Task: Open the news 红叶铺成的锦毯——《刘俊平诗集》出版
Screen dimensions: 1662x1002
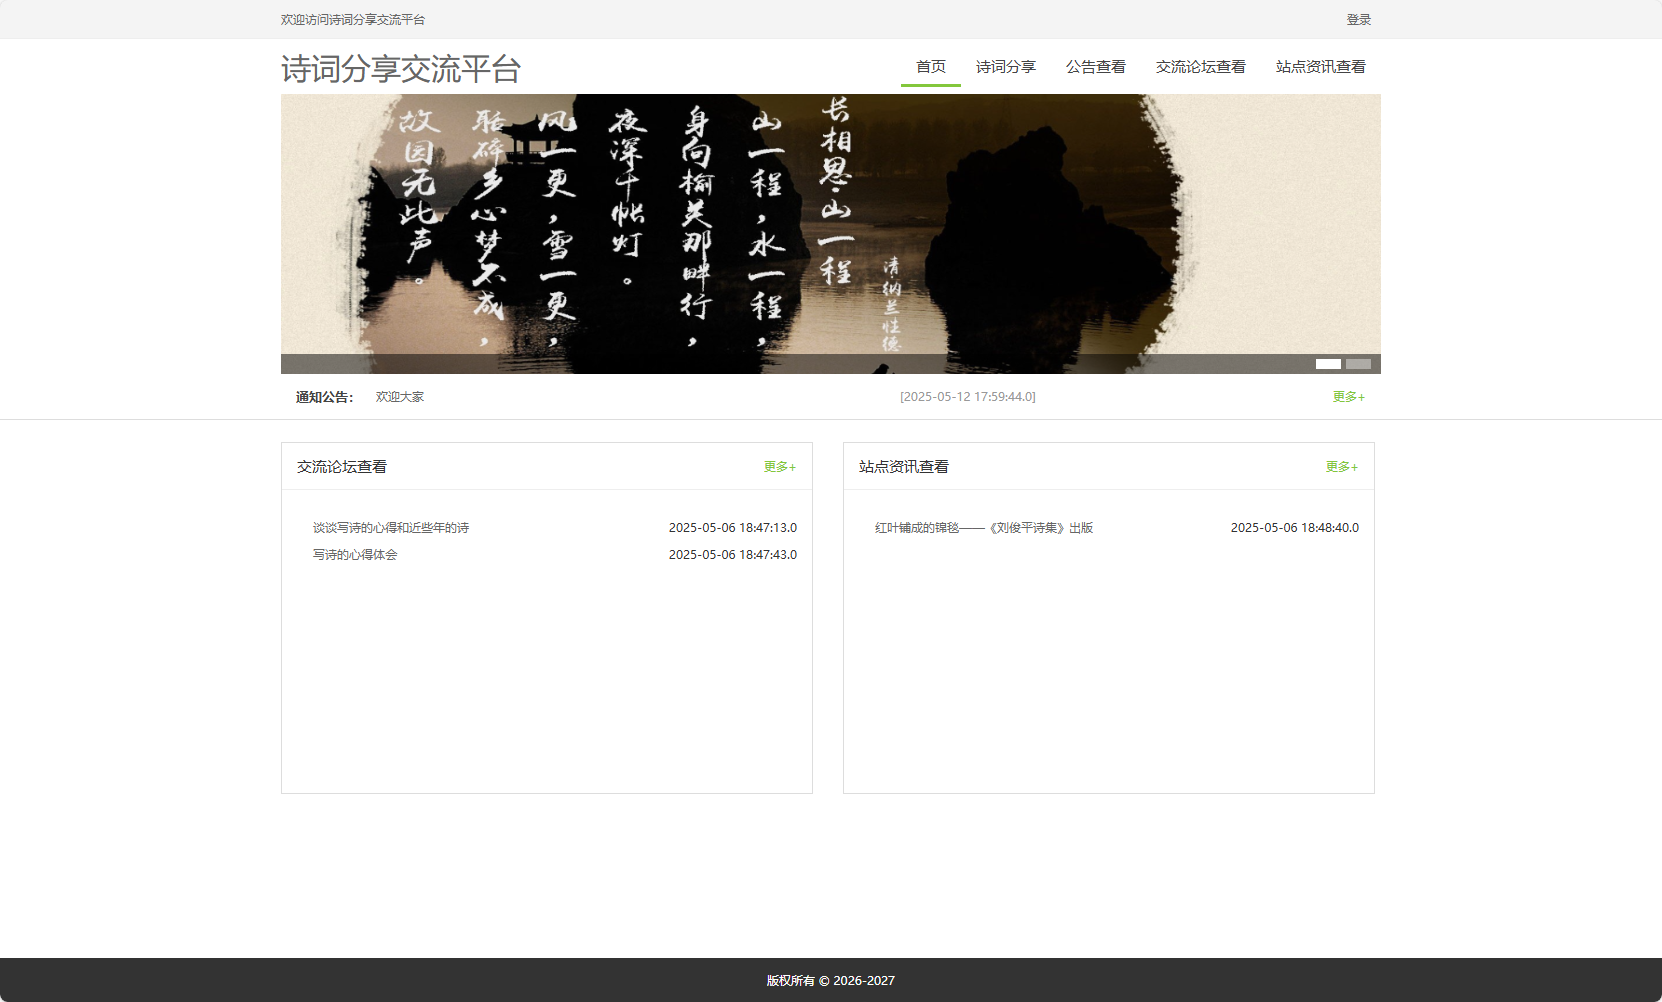Action: (x=984, y=528)
